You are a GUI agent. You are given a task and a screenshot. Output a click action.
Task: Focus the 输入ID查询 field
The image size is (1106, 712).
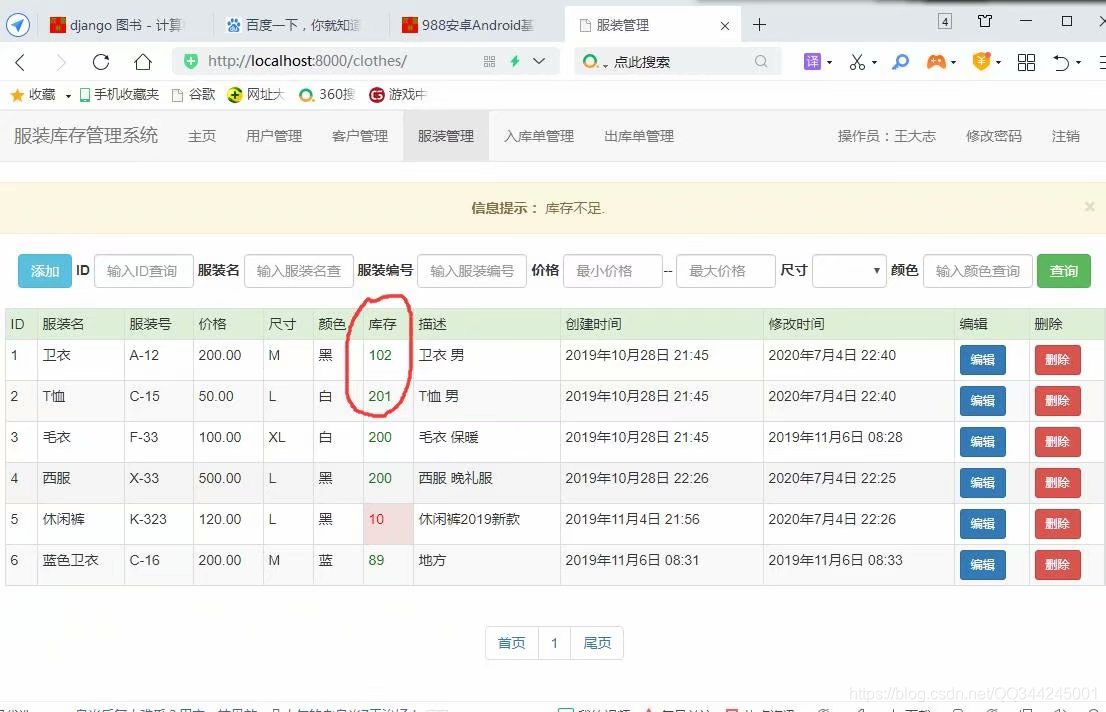pyautogui.click(x=143, y=271)
